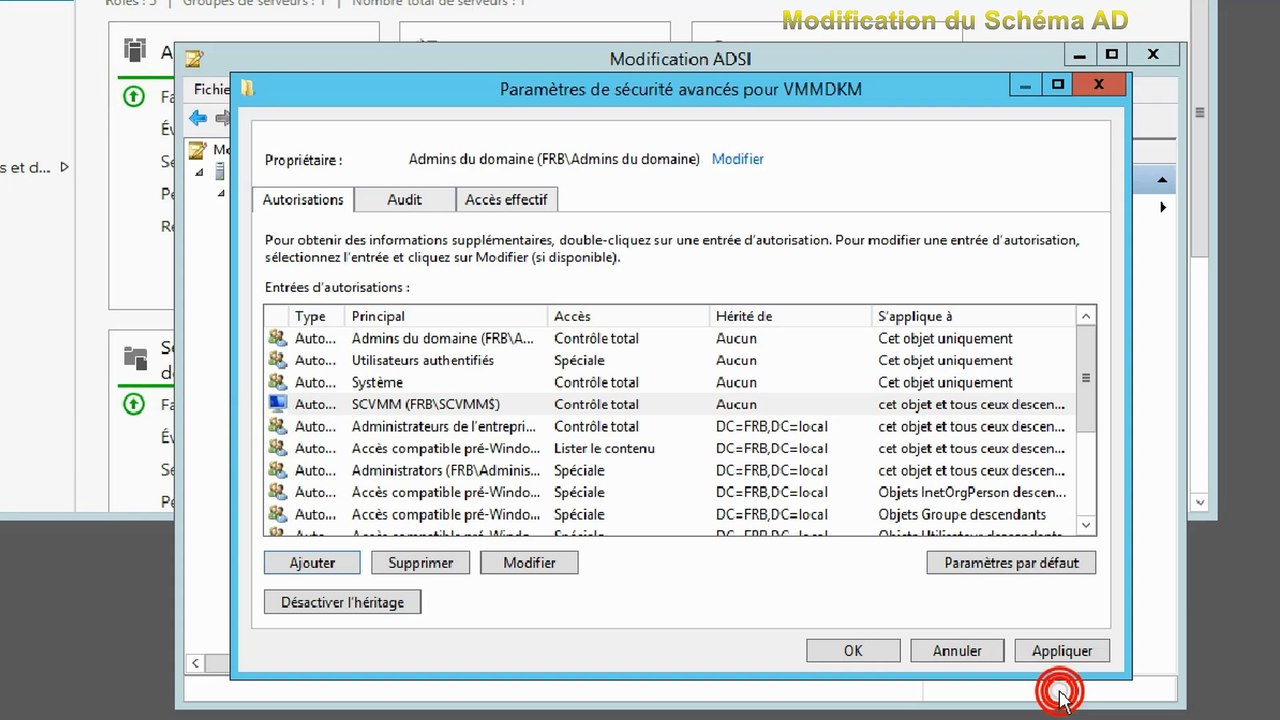
Task: Click lower green status arrow in Server Manager
Action: pos(133,405)
